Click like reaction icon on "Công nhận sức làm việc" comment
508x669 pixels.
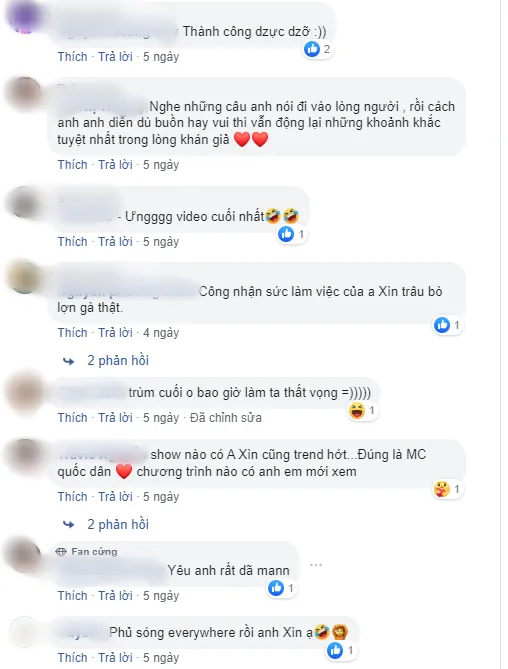click(x=442, y=325)
